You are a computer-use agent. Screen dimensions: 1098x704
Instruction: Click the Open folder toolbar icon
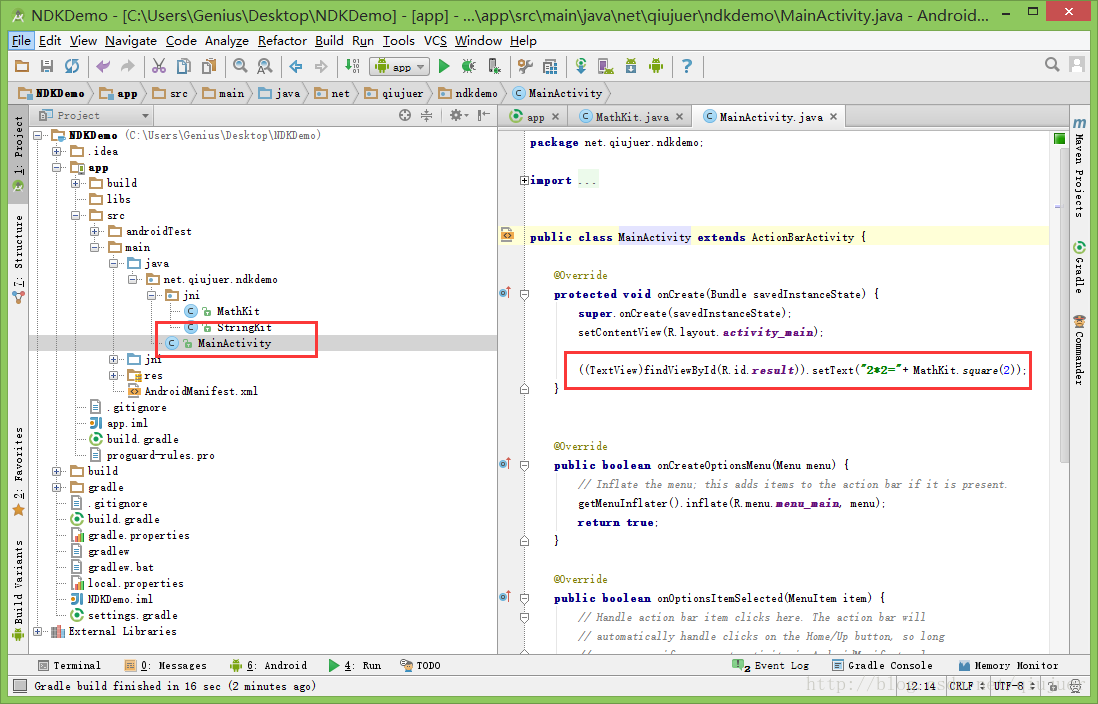click(22, 67)
